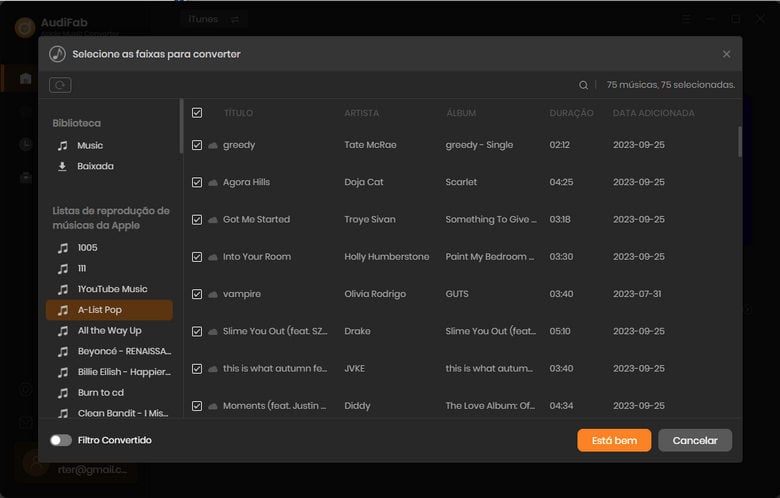Screen dimensions: 780x498
Task: Uncheck the vampire track checkbox
Action: coord(197,294)
